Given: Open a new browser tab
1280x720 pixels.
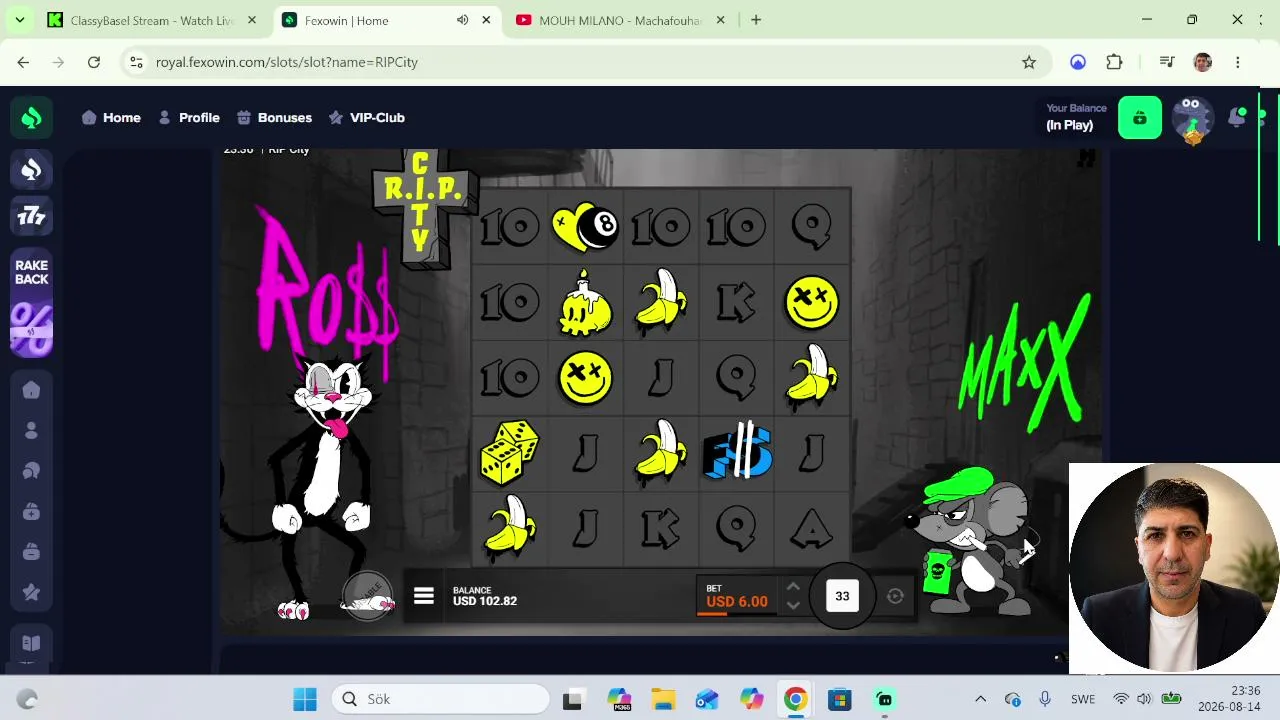Looking at the screenshot, I should point(756,20).
